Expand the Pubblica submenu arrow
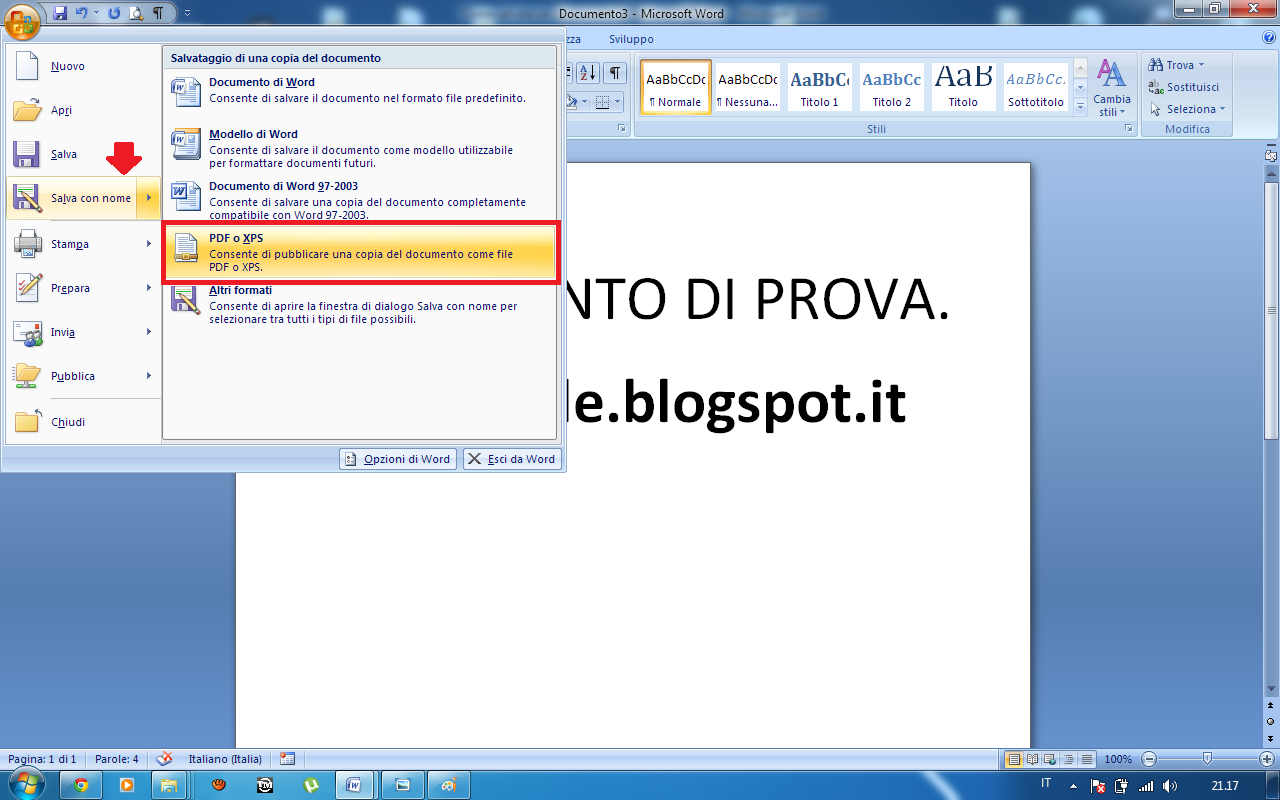 click(x=148, y=376)
